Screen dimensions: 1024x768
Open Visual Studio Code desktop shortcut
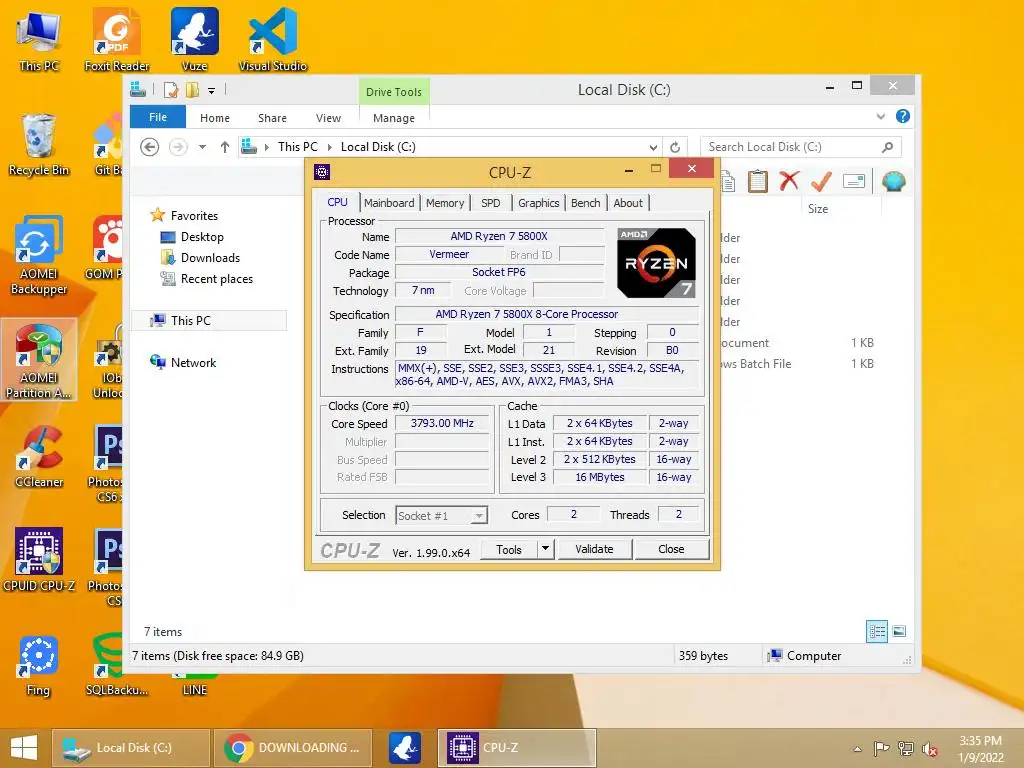pyautogui.click(x=272, y=39)
